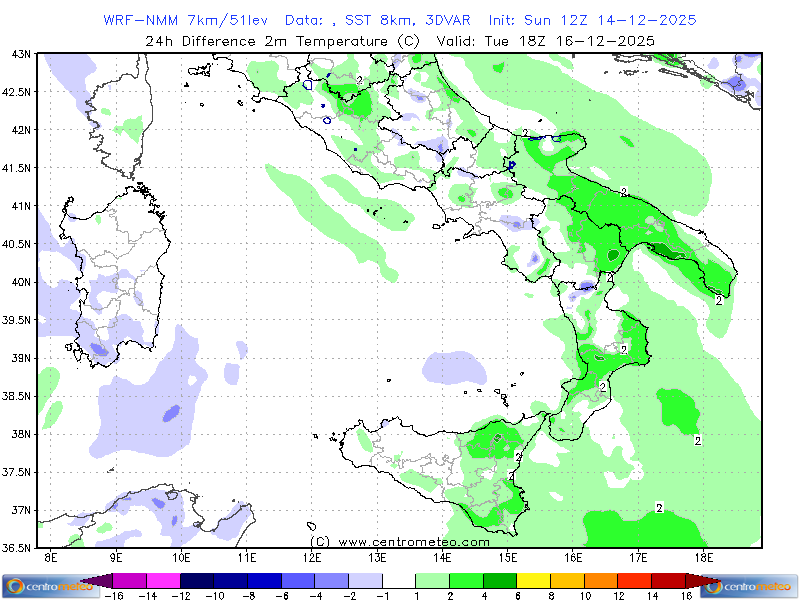Select the white legend swatch between -1 and 1
The image size is (800, 600).
point(398,580)
